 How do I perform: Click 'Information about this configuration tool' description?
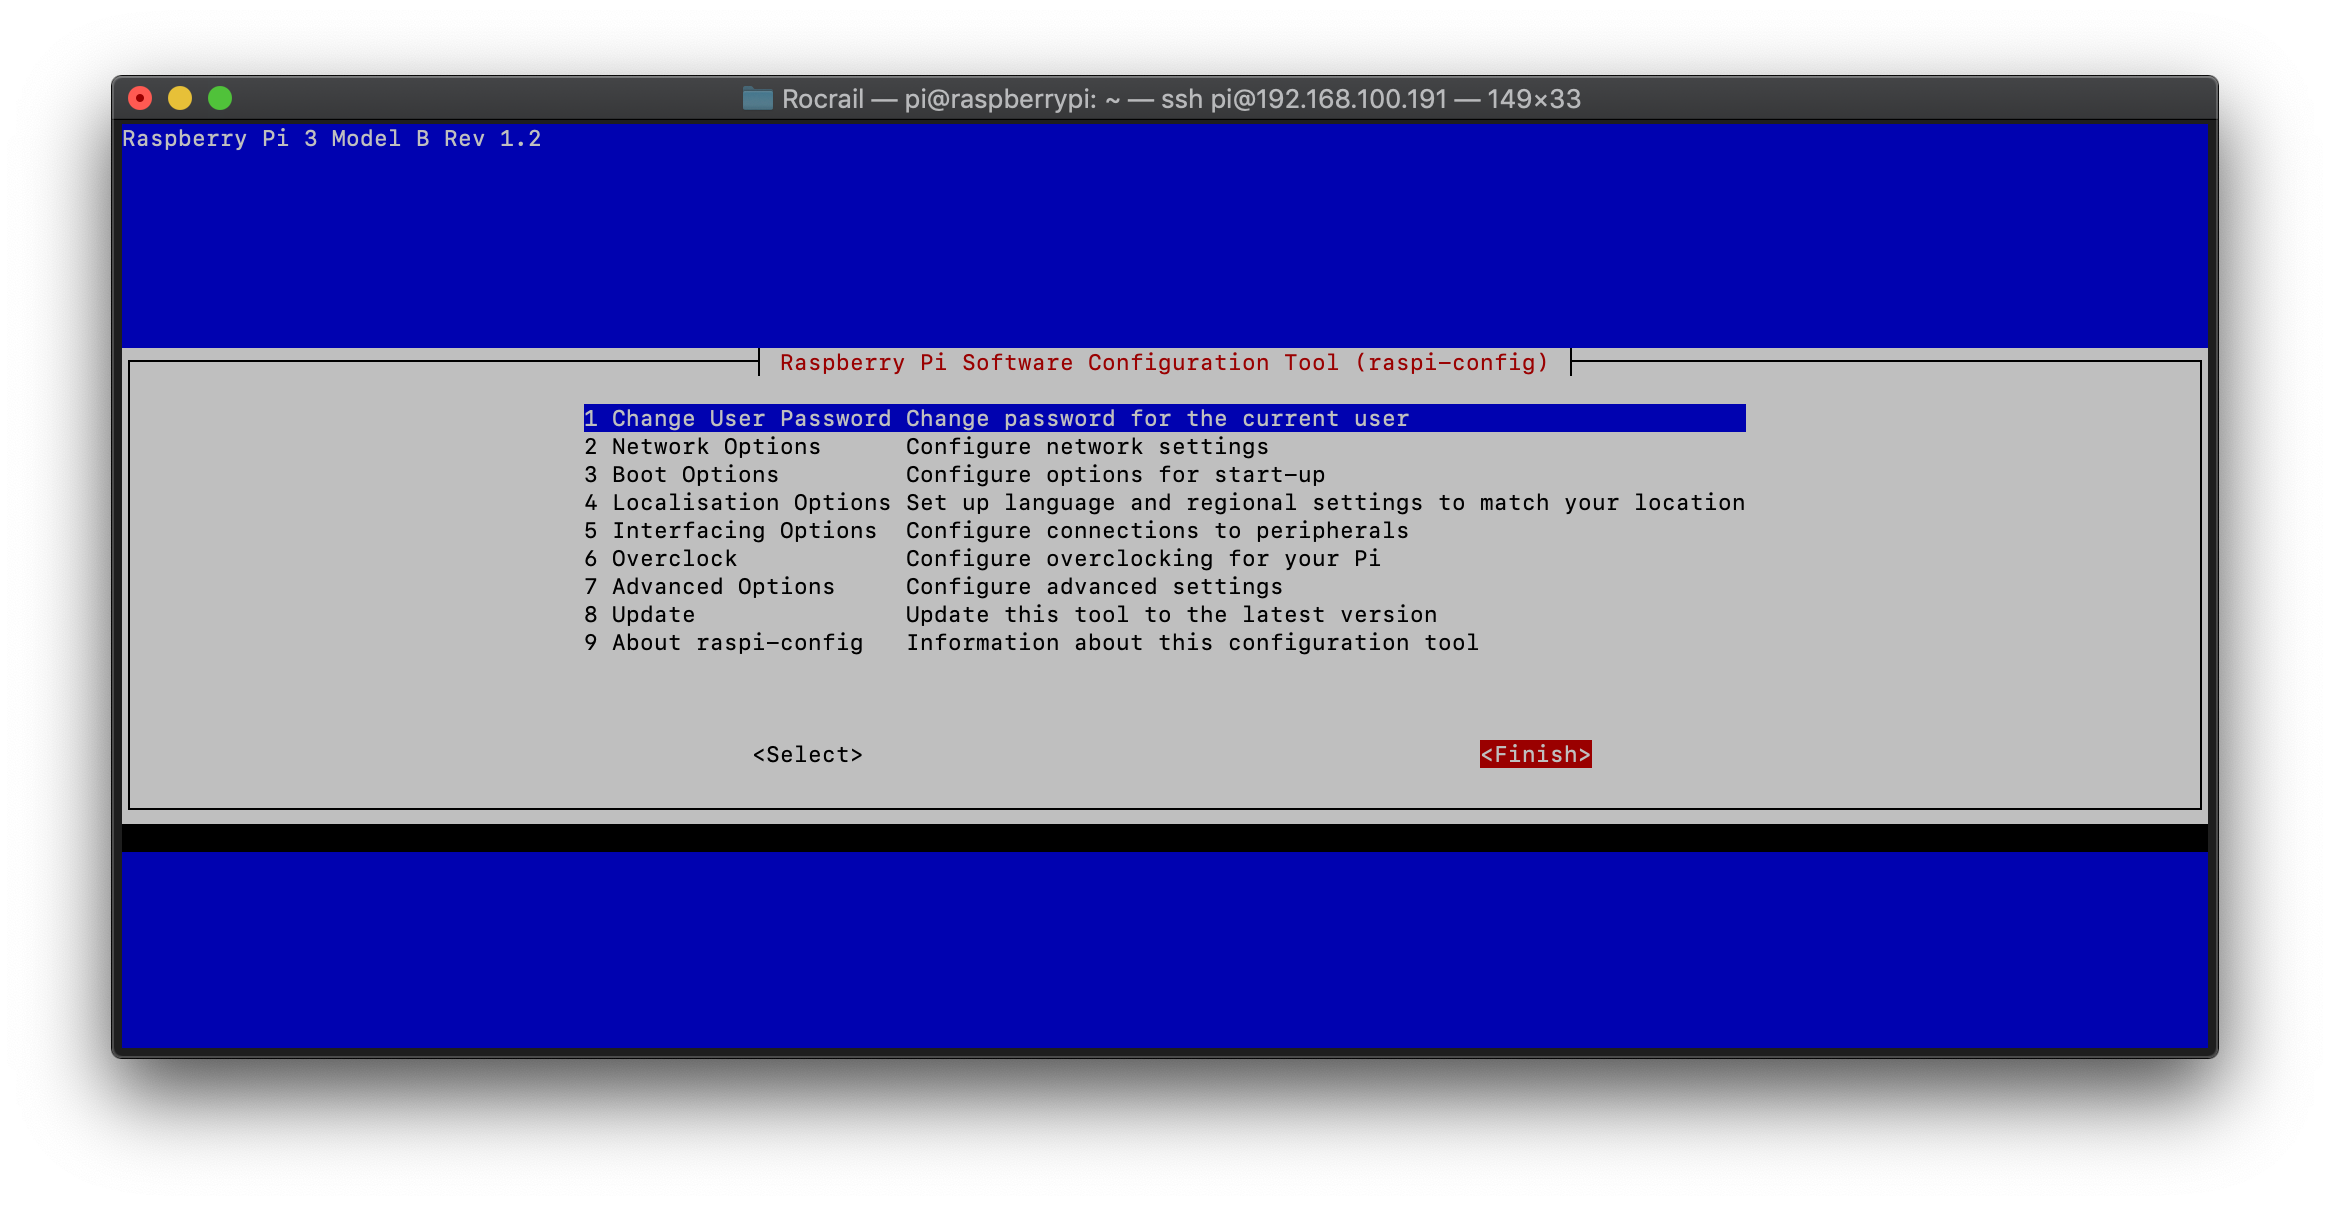point(1192,643)
